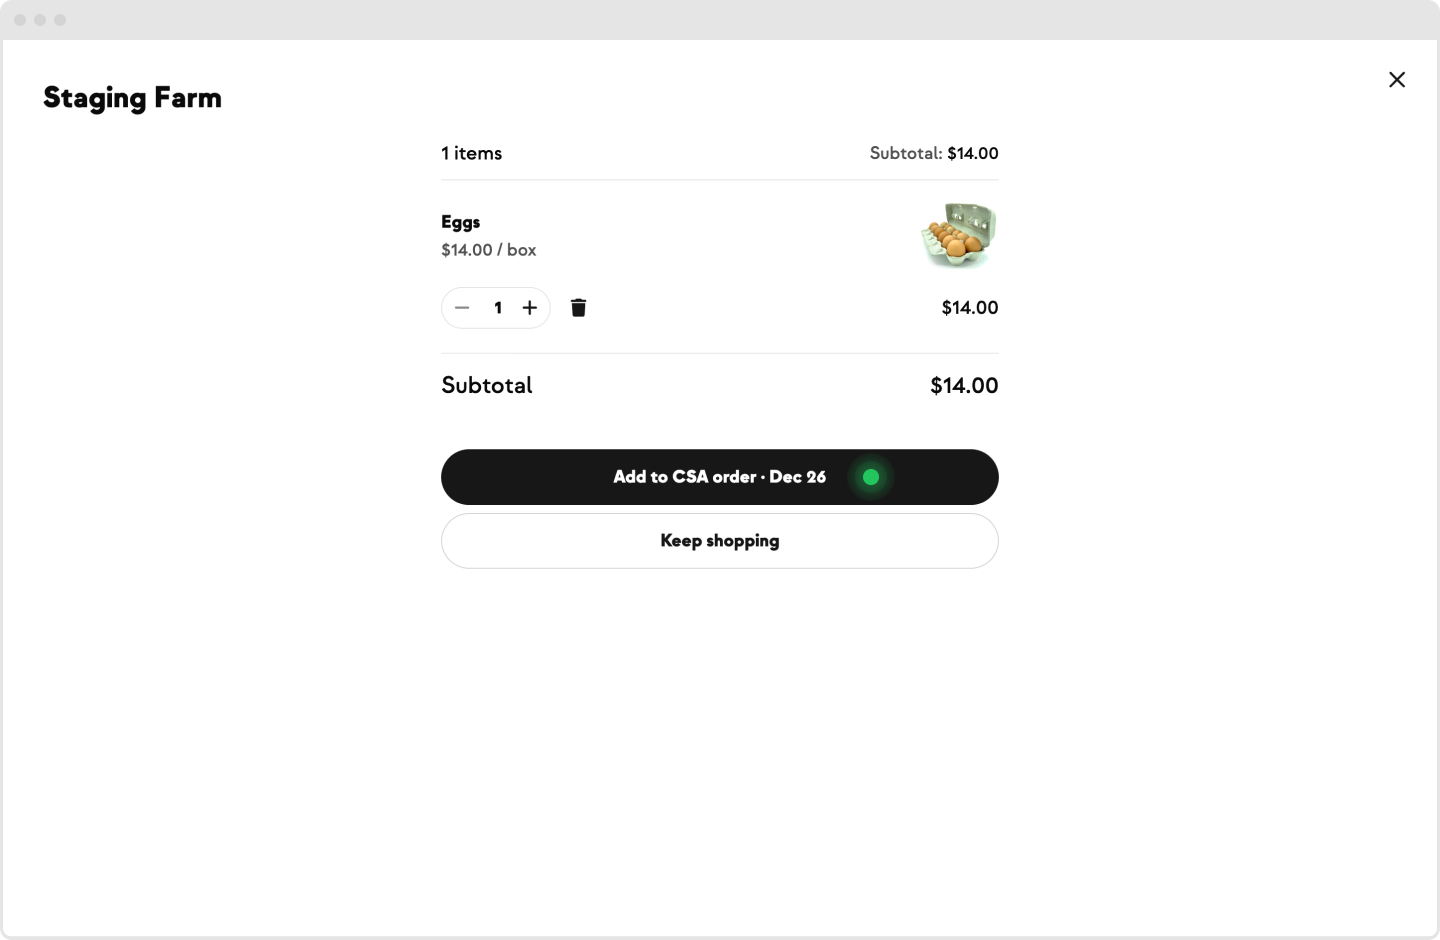Viewport: 1440px width, 940px height.
Task: Click the bottom subtotal amount $14.00
Action: click(964, 385)
